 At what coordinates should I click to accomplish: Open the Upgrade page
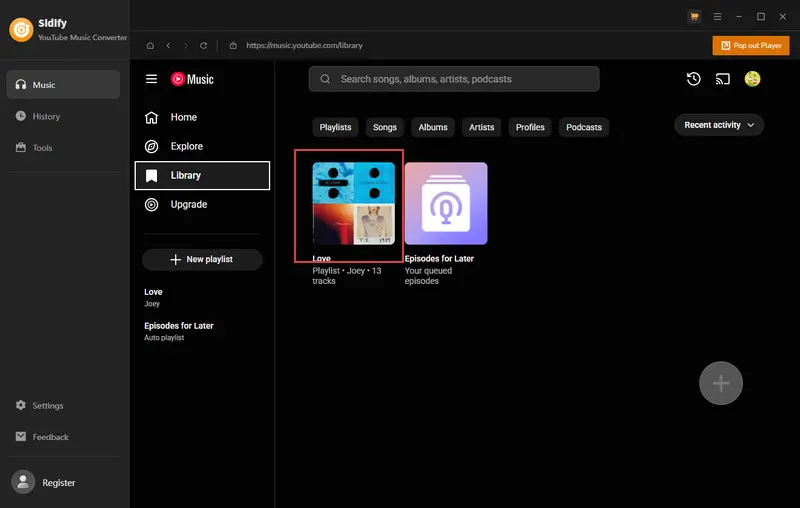pos(202,205)
